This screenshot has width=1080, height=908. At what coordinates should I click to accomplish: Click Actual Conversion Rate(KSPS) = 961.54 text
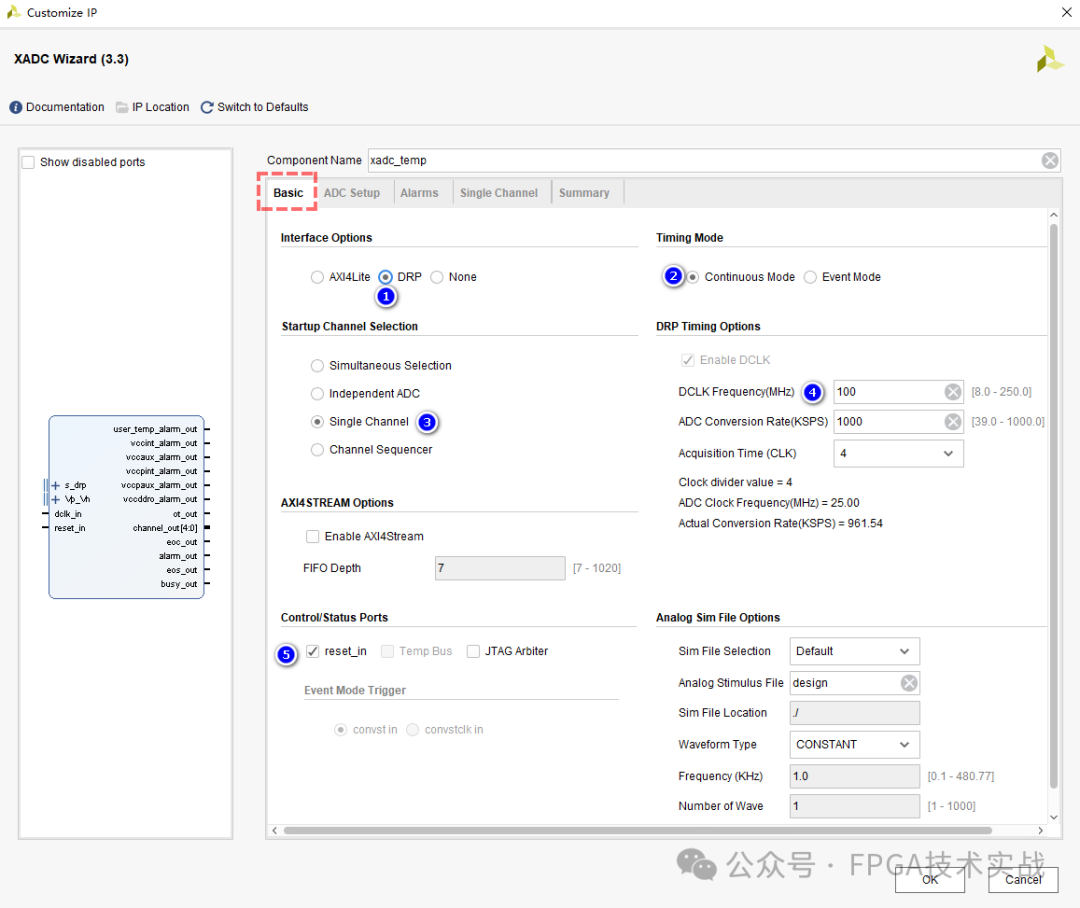780,524
